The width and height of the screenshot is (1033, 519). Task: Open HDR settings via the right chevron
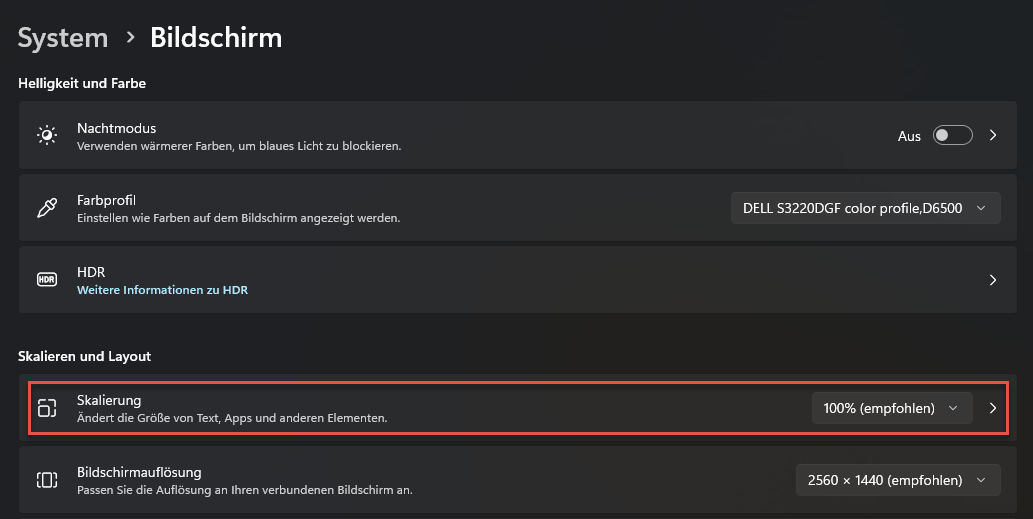coord(993,280)
